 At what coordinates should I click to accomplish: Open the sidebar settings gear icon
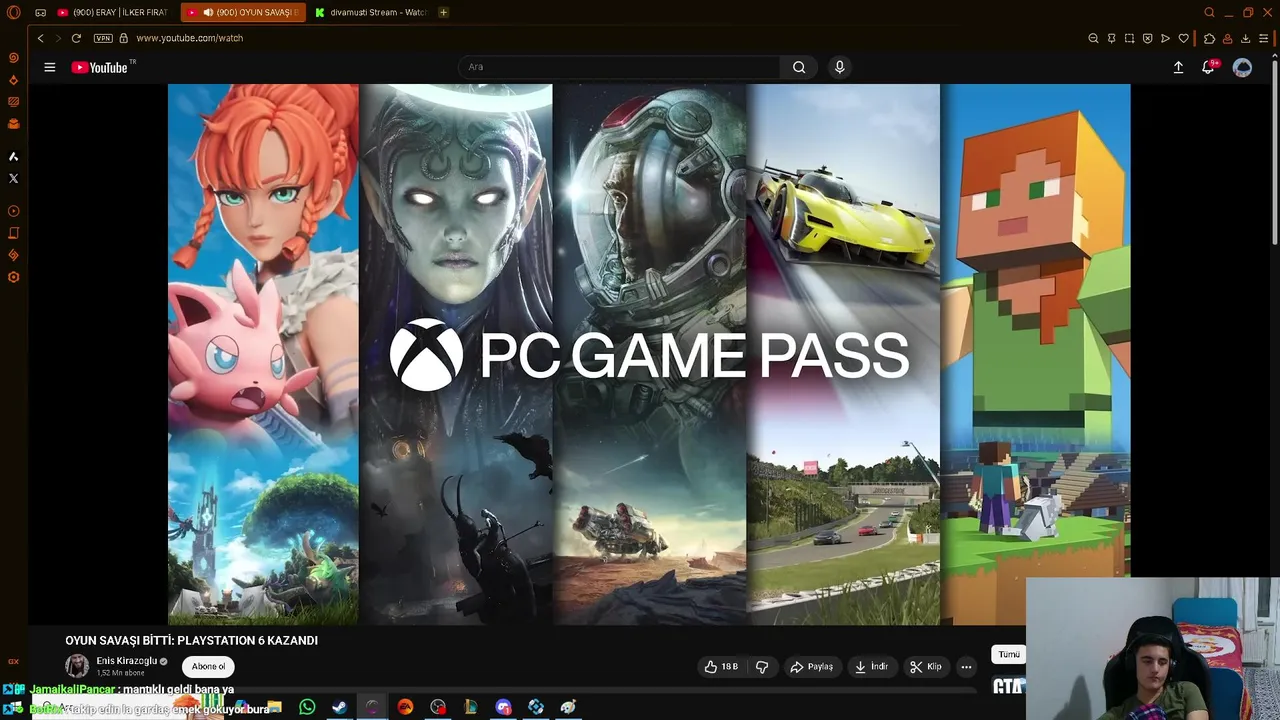[x=14, y=277]
